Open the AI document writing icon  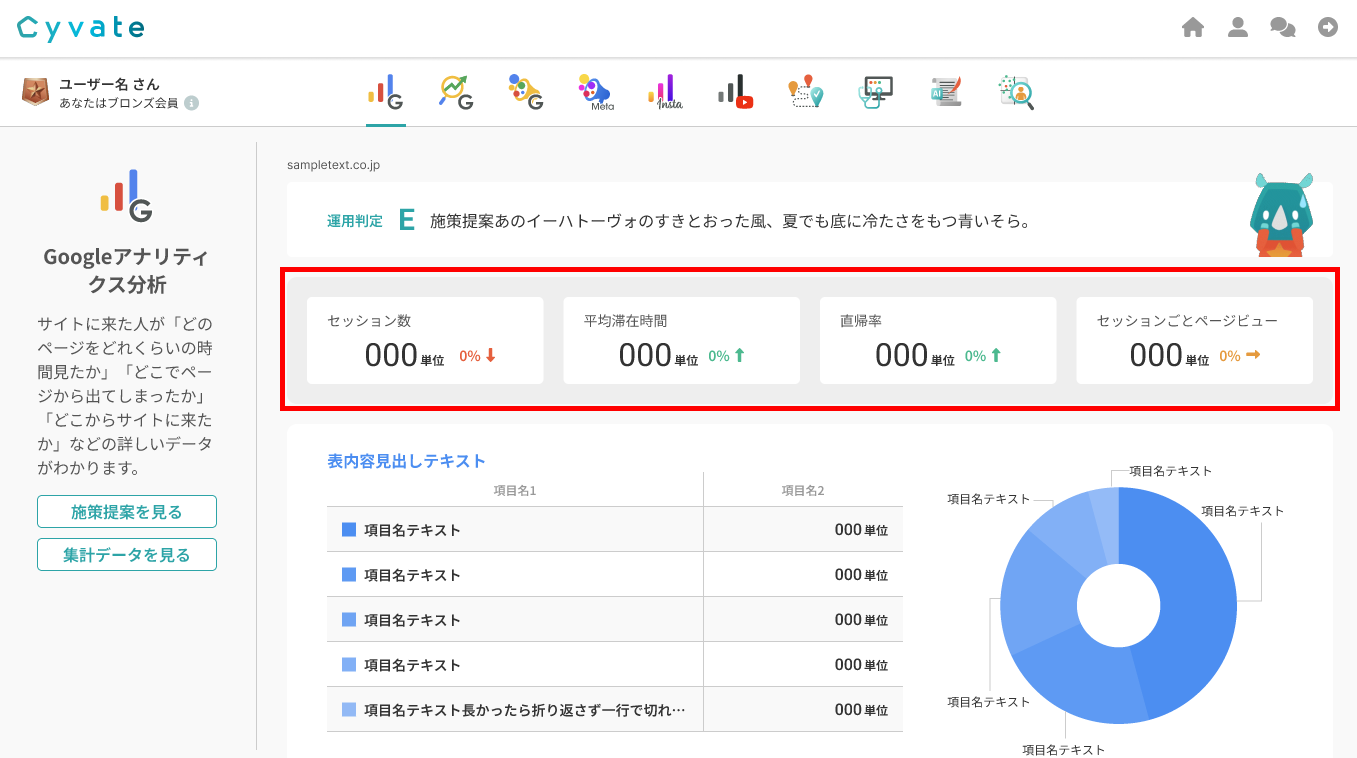pos(946,92)
